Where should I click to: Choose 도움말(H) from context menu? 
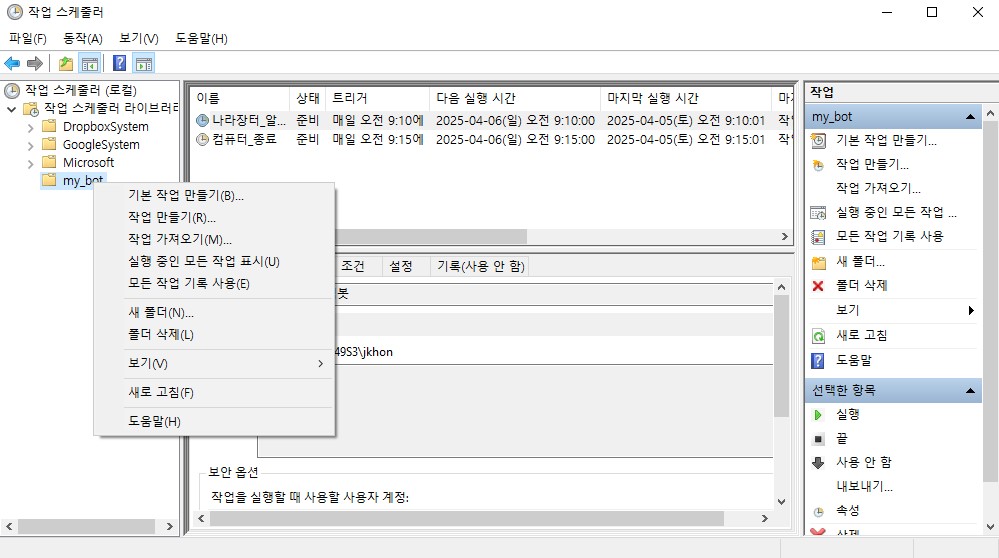pos(214,421)
